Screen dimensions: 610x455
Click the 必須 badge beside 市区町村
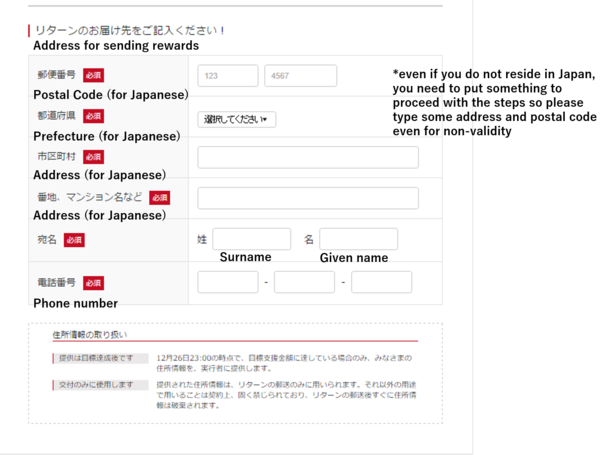point(93,157)
